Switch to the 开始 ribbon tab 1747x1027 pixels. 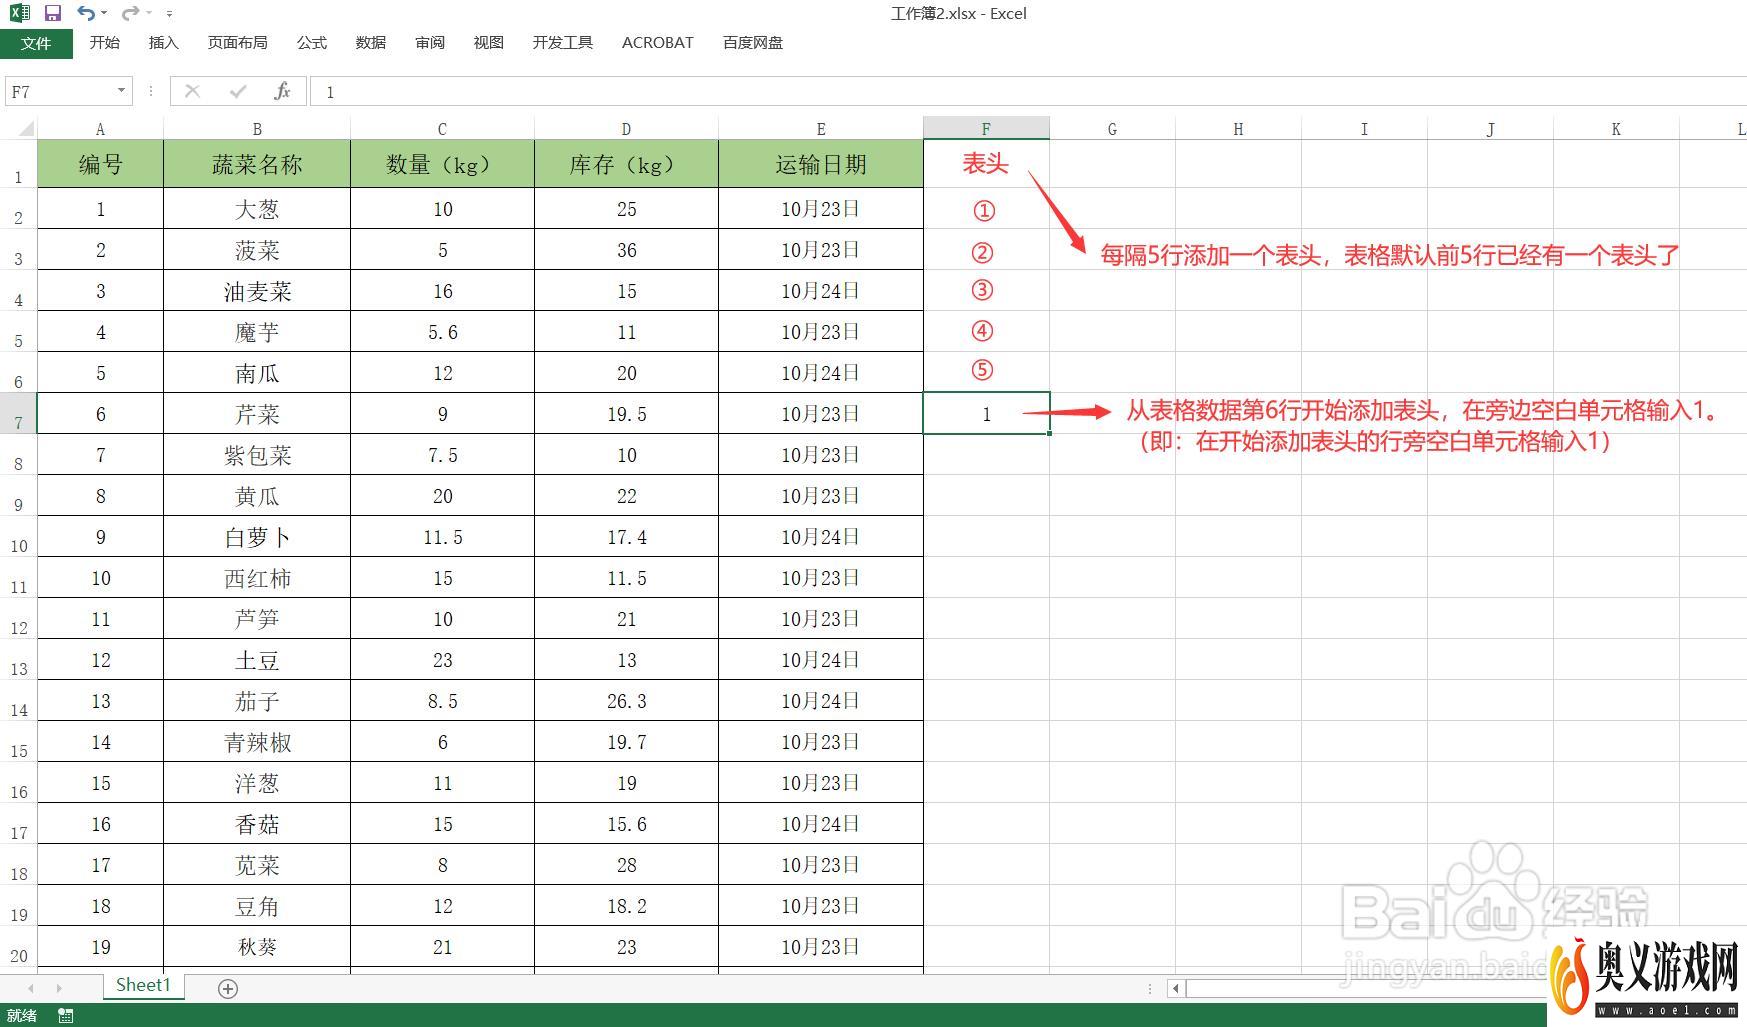coord(104,43)
